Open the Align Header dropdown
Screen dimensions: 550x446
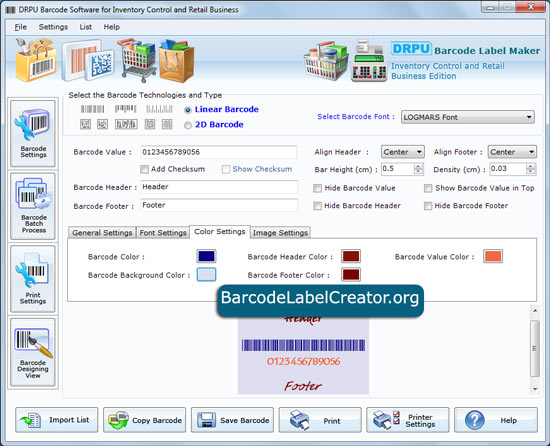point(403,152)
